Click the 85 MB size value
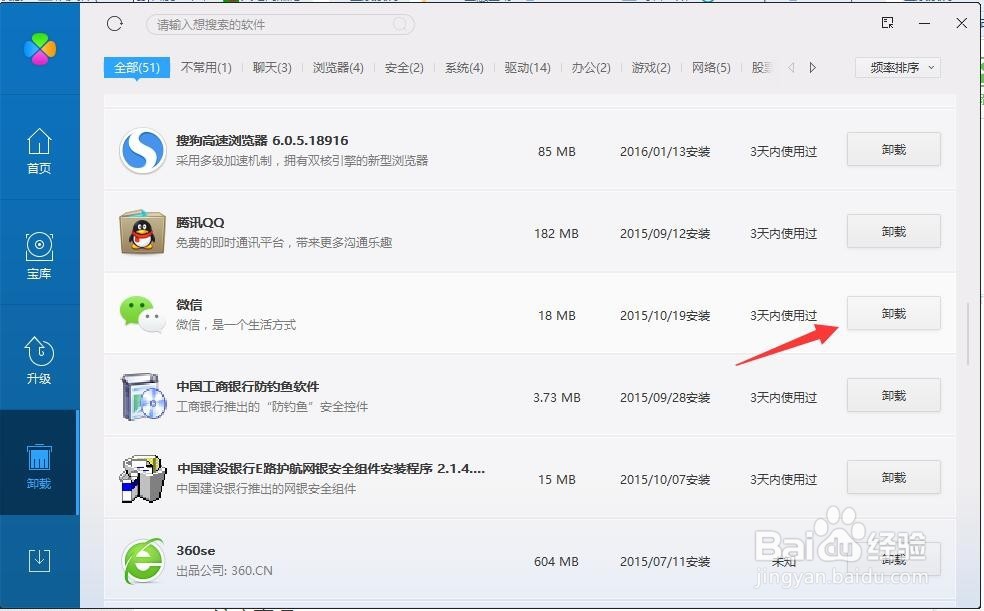Image resolution: width=984 pixels, height=611 pixels. [x=557, y=152]
